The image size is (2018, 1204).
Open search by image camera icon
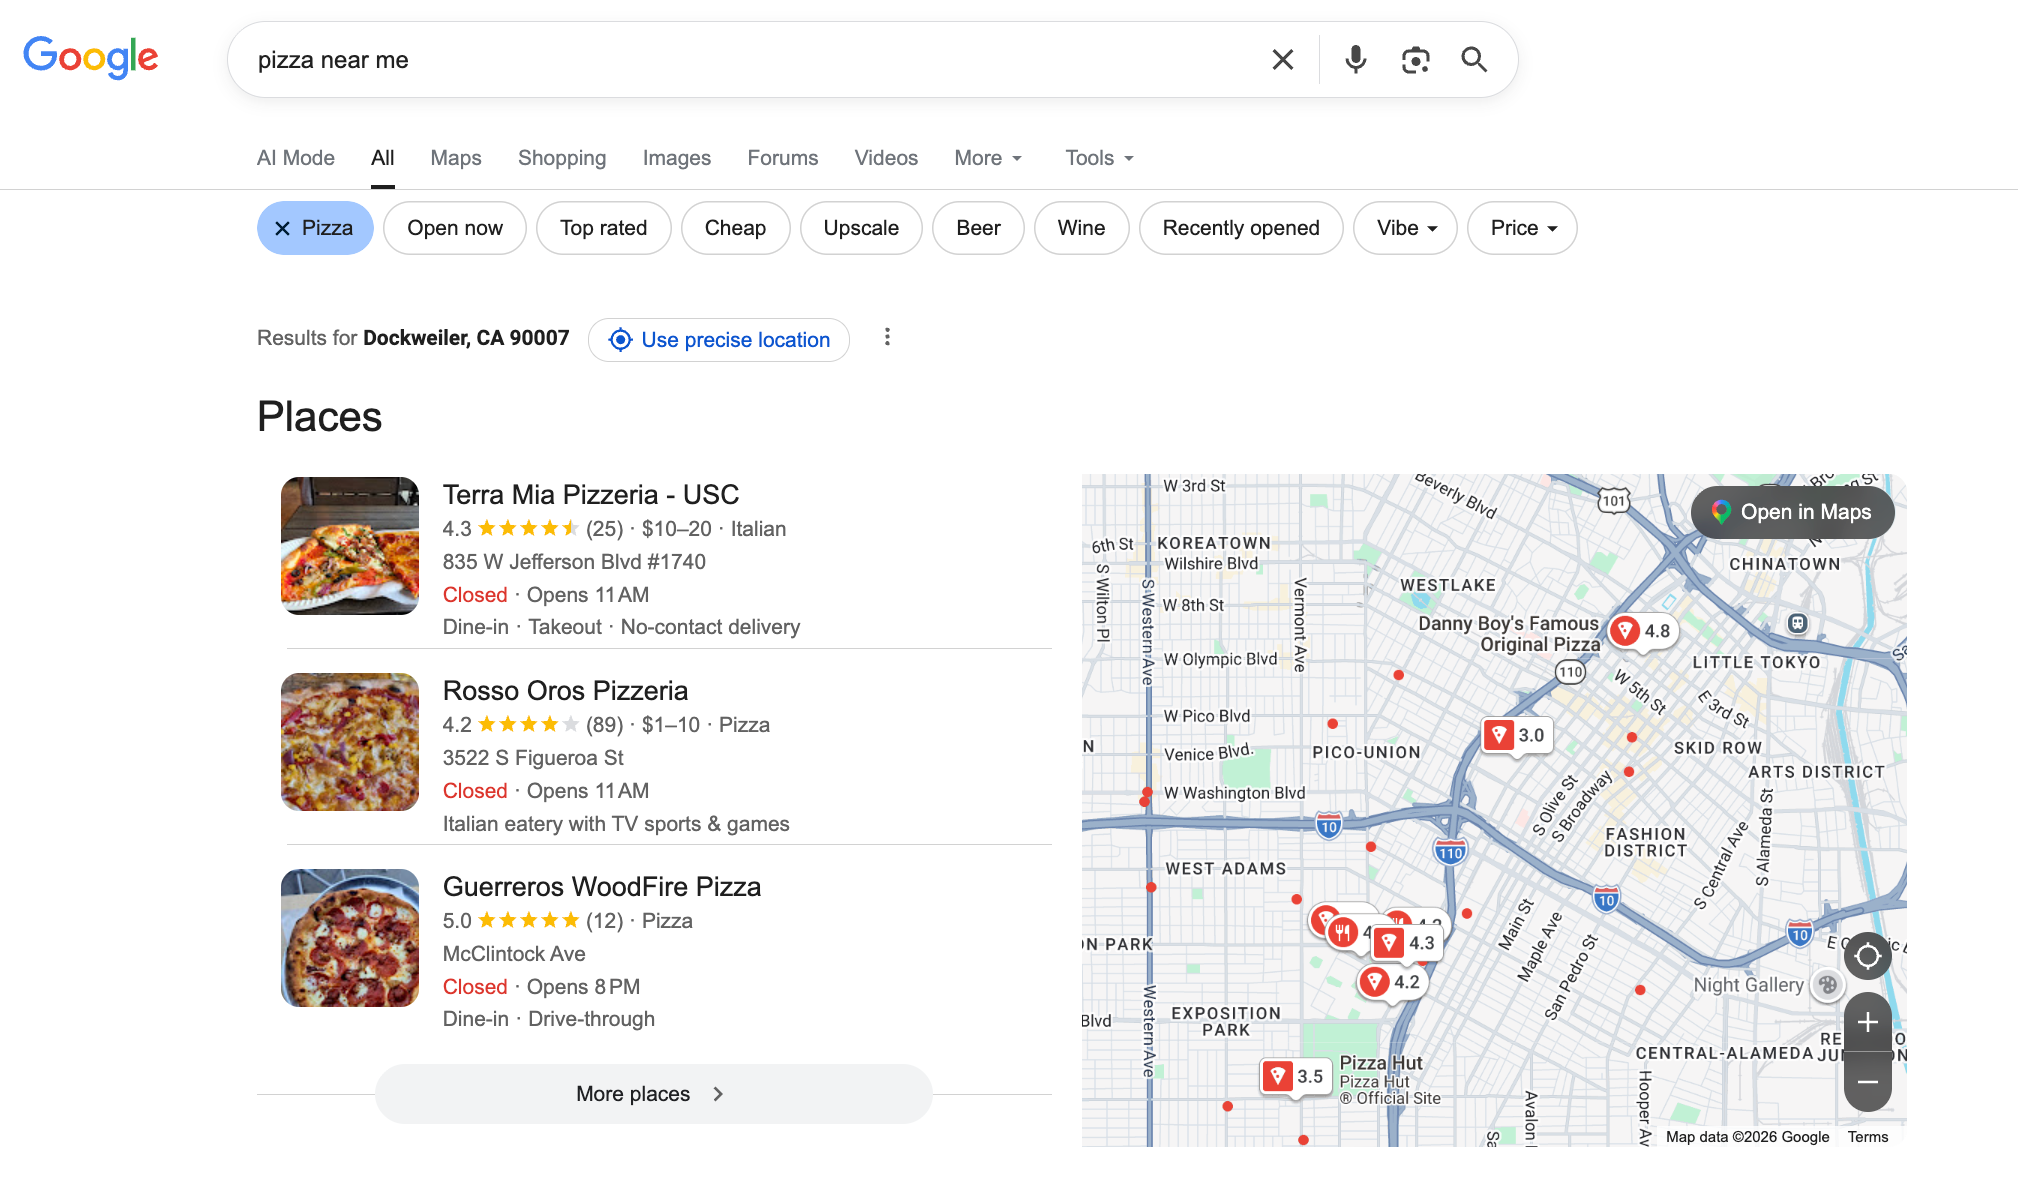[1415, 60]
